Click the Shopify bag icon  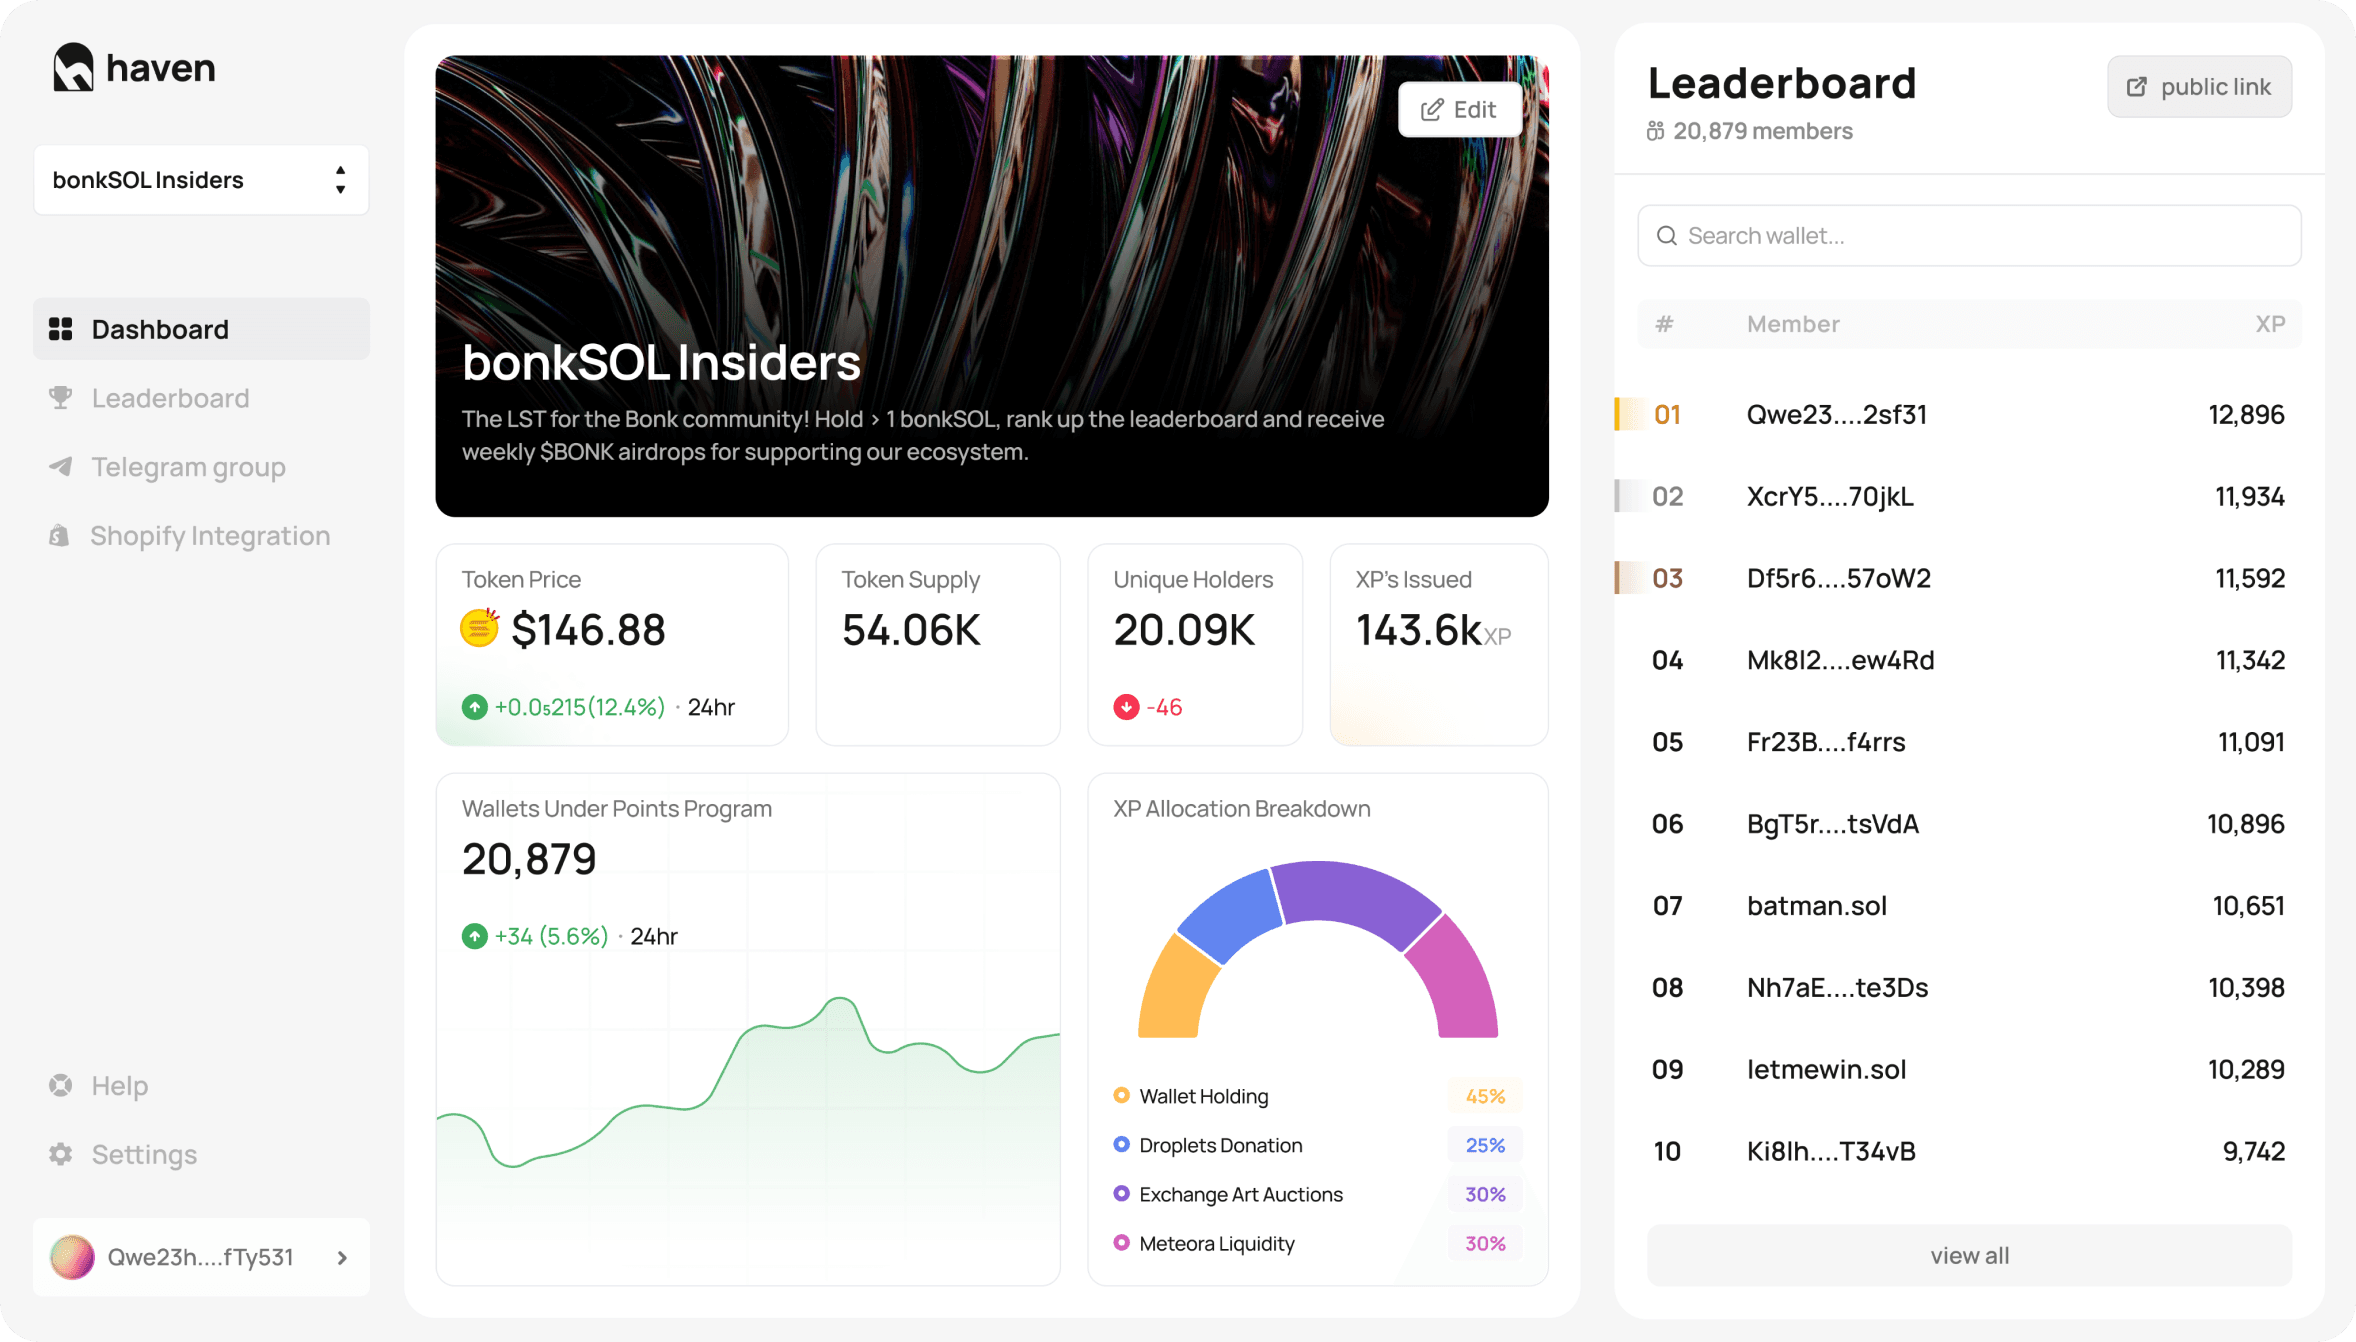click(60, 536)
